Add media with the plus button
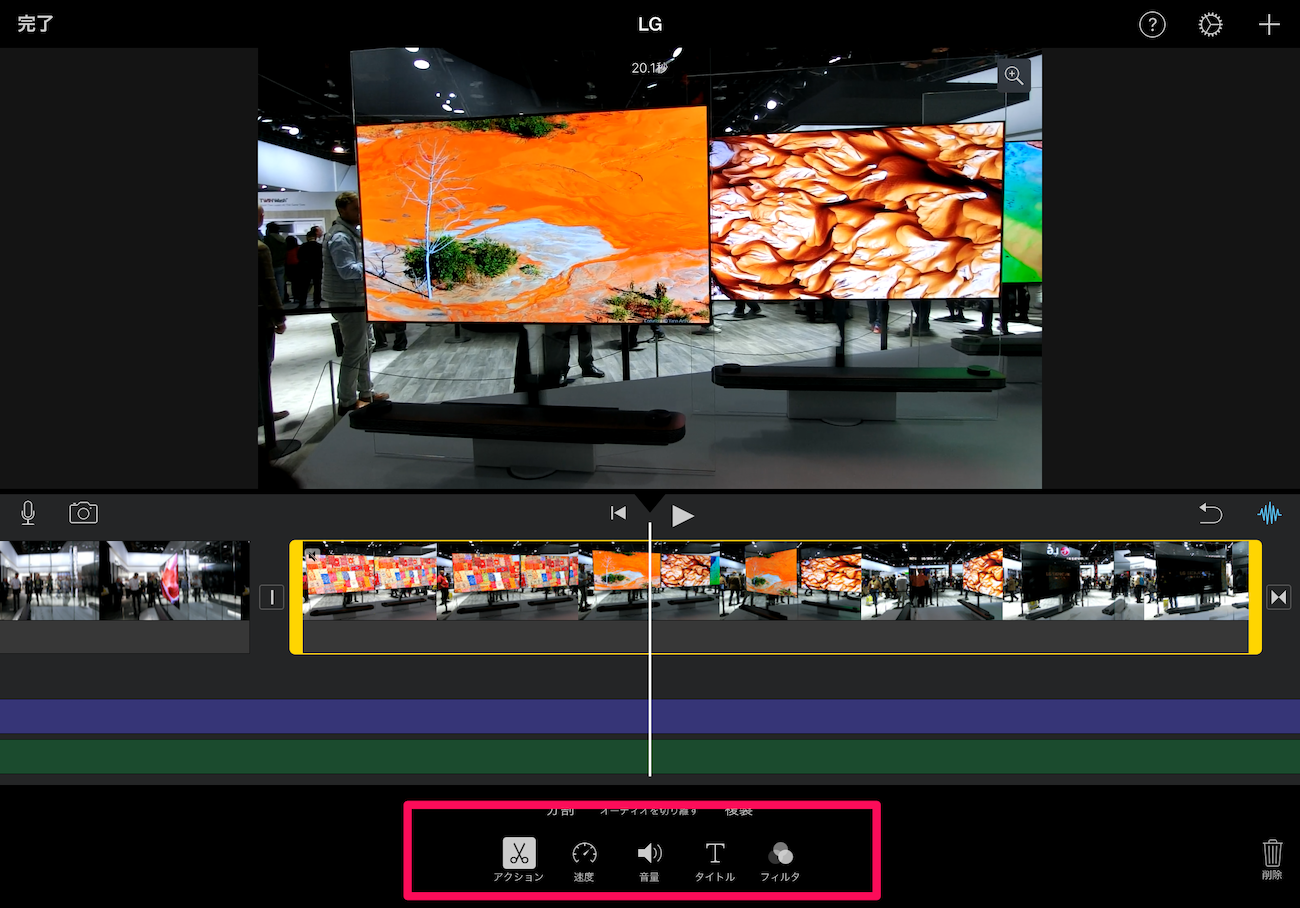 pyautogui.click(x=1268, y=25)
